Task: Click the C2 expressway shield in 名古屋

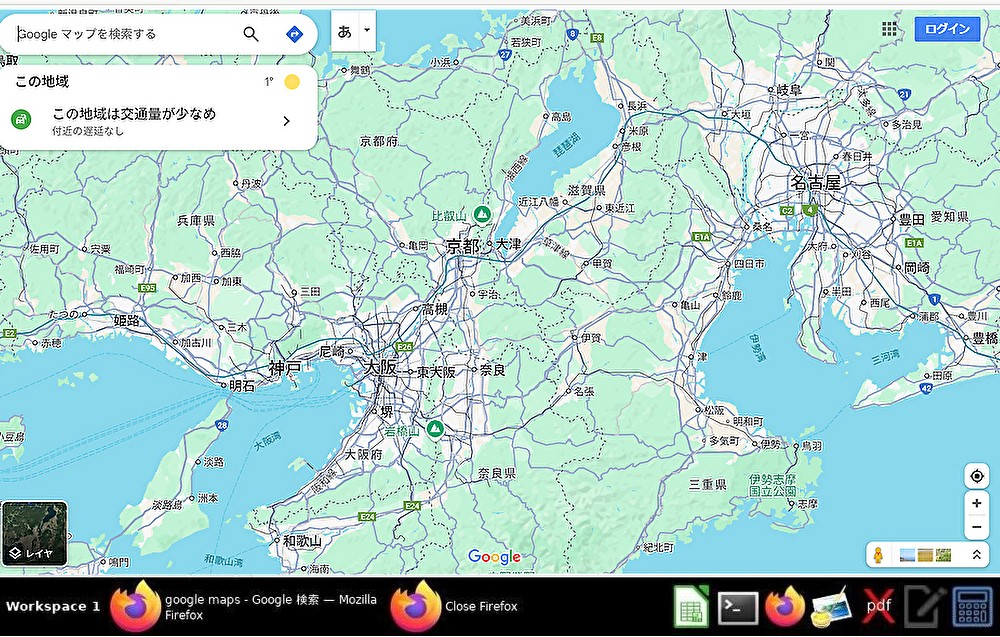Action: pos(788,210)
